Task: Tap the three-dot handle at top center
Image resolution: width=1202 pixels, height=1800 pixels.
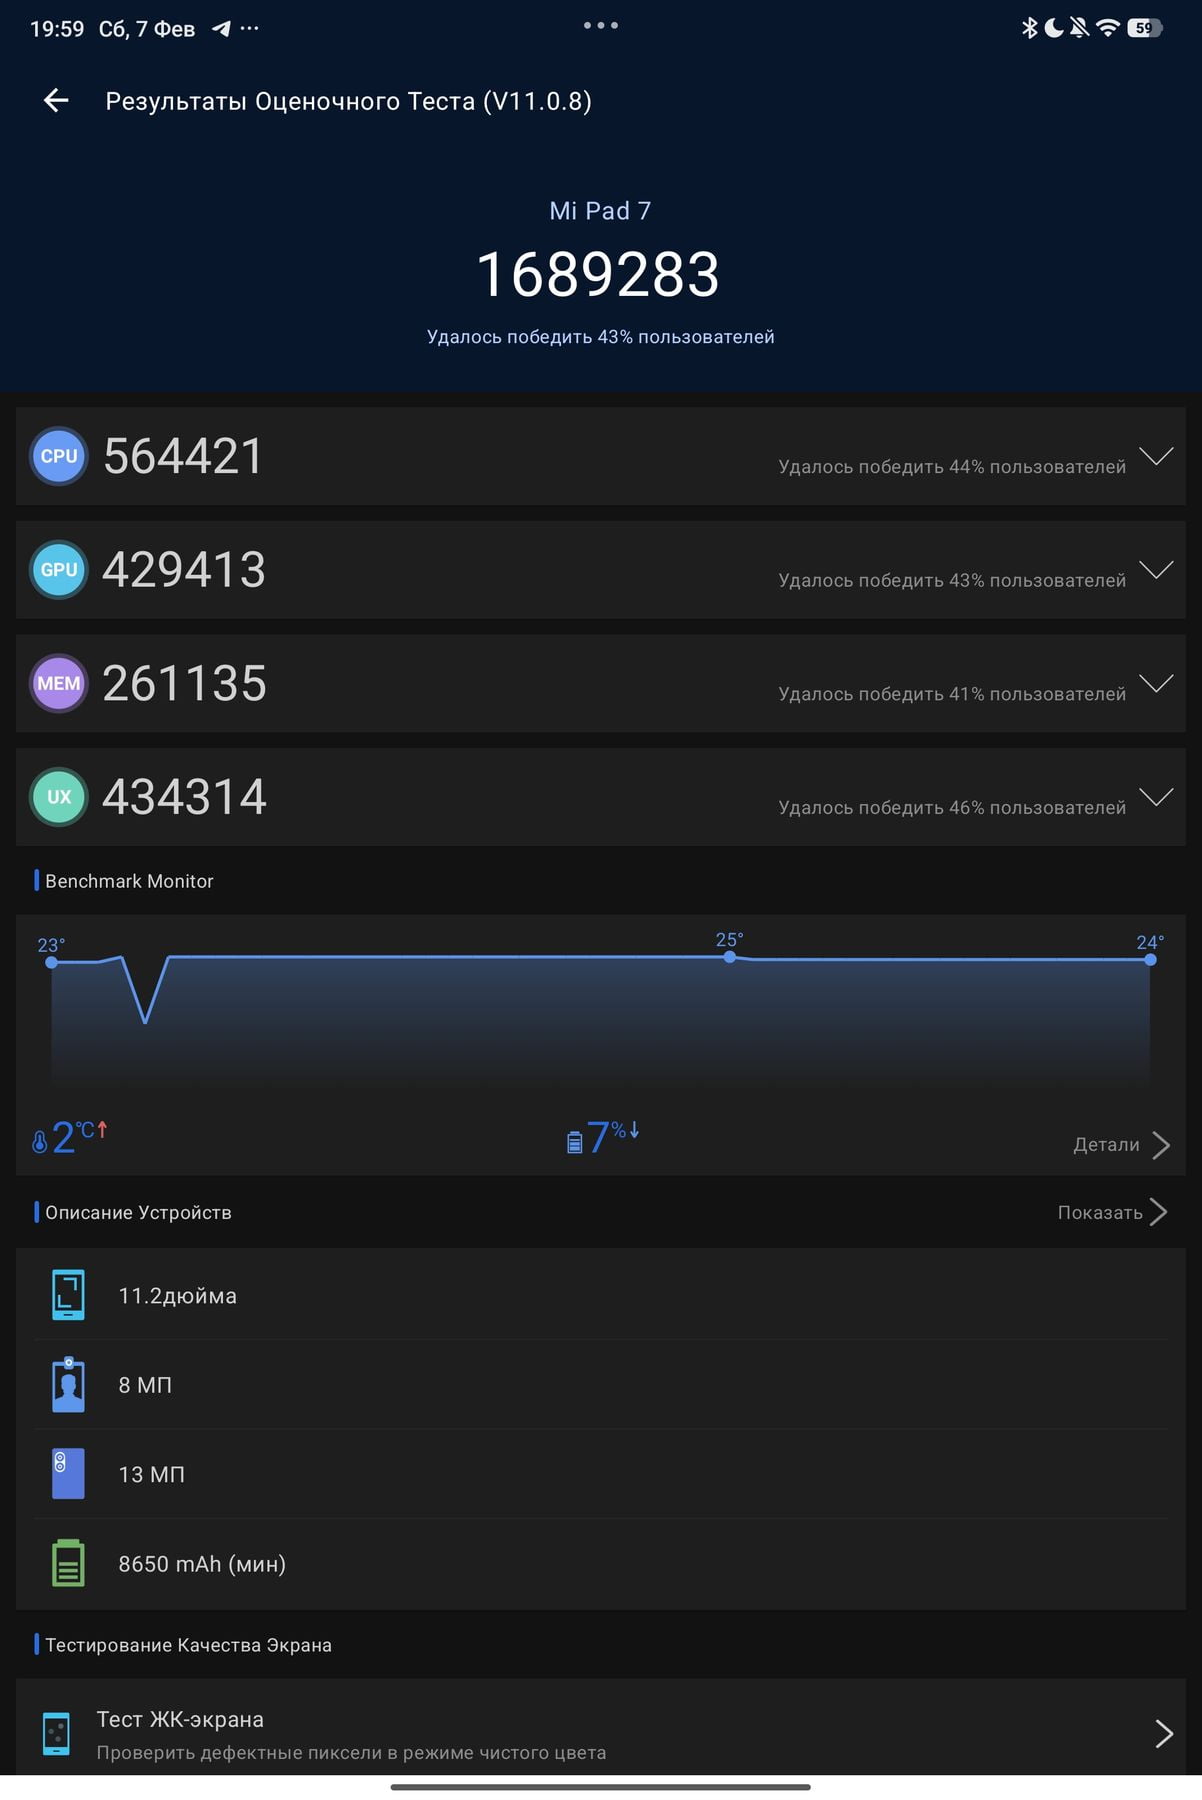Action: coord(601,25)
